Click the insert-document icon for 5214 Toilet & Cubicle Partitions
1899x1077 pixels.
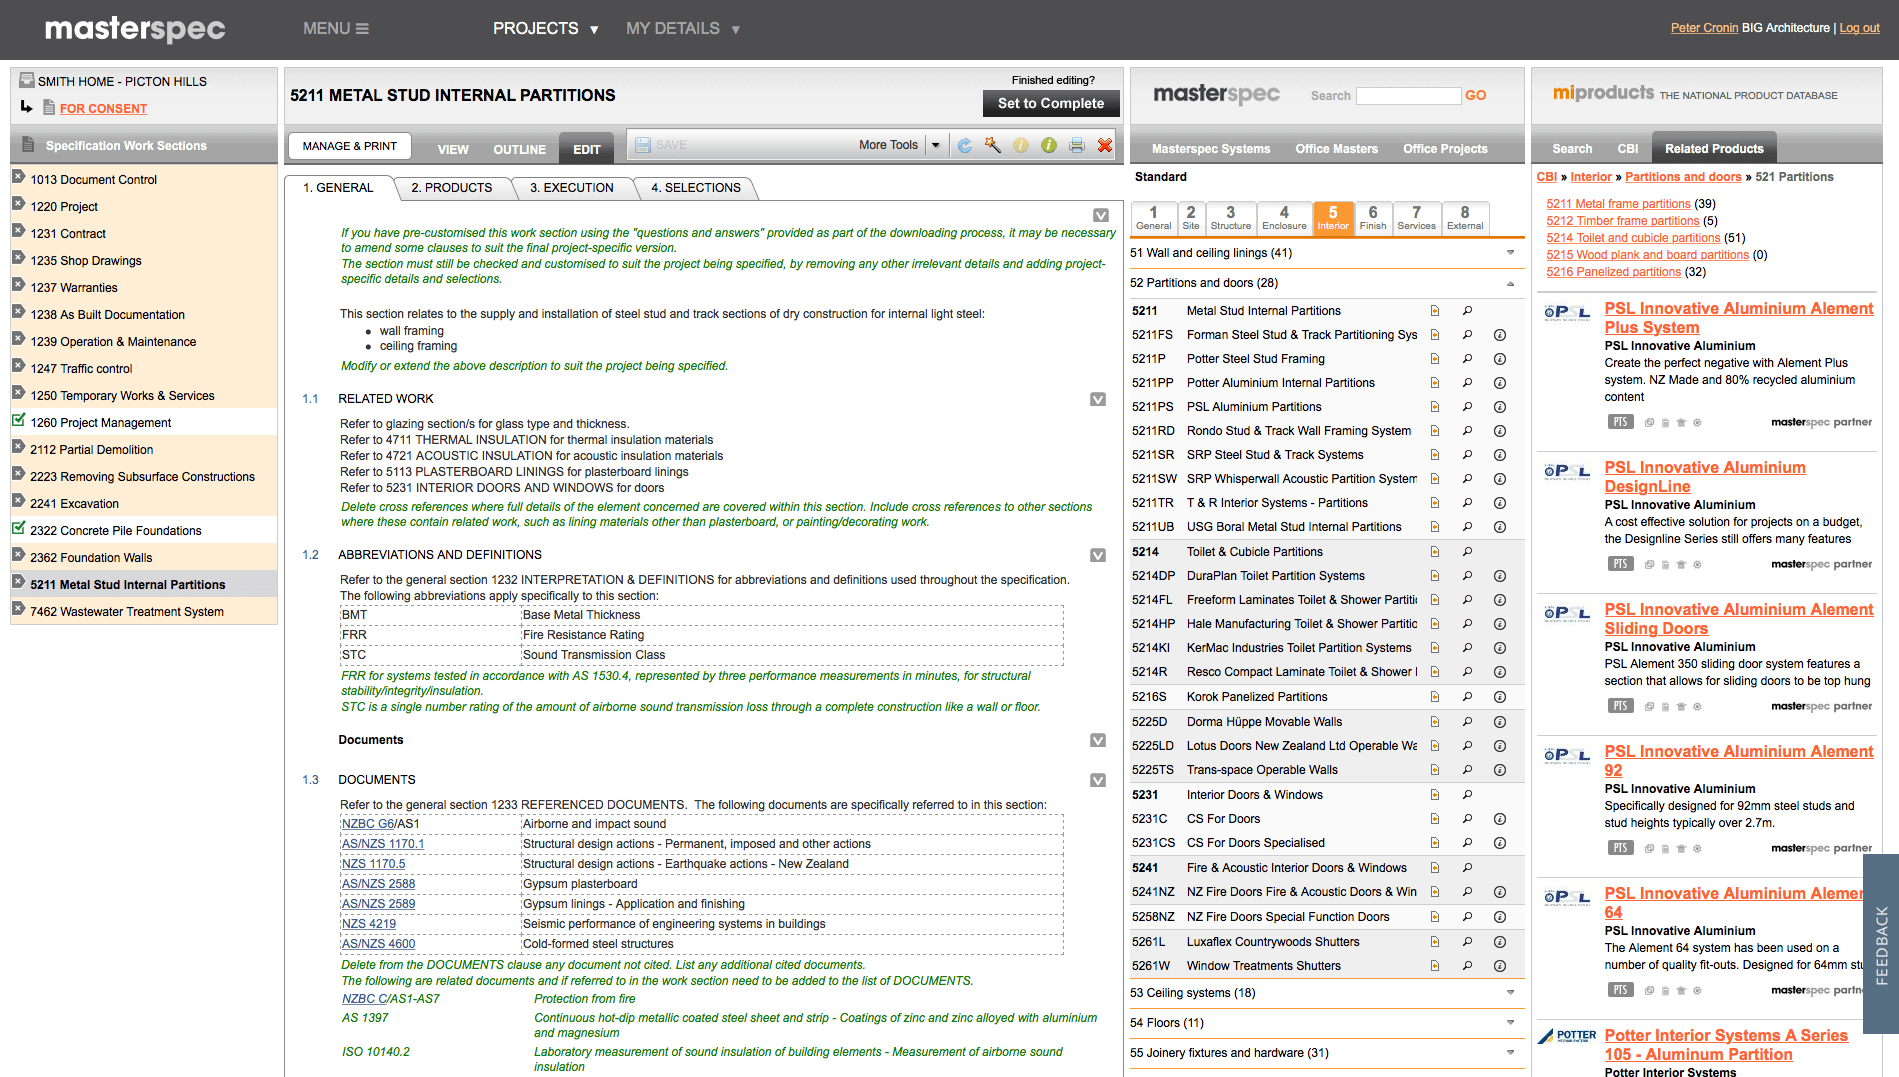1435,552
